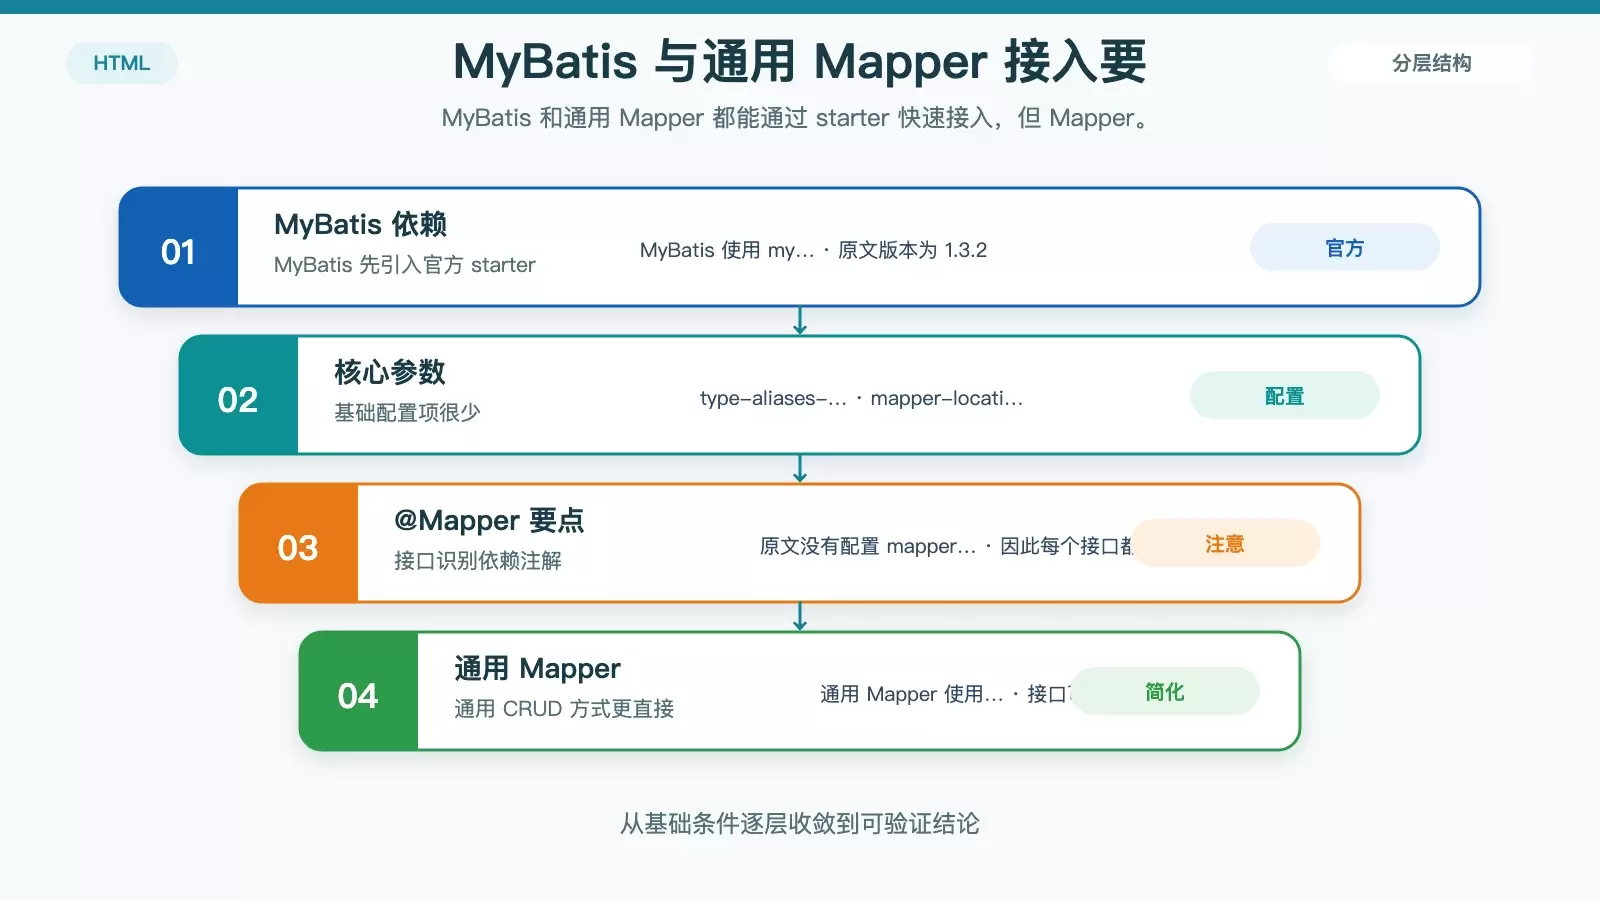Click the blue 01 number block
This screenshot has width=1600, height=900.
(178, 247)
